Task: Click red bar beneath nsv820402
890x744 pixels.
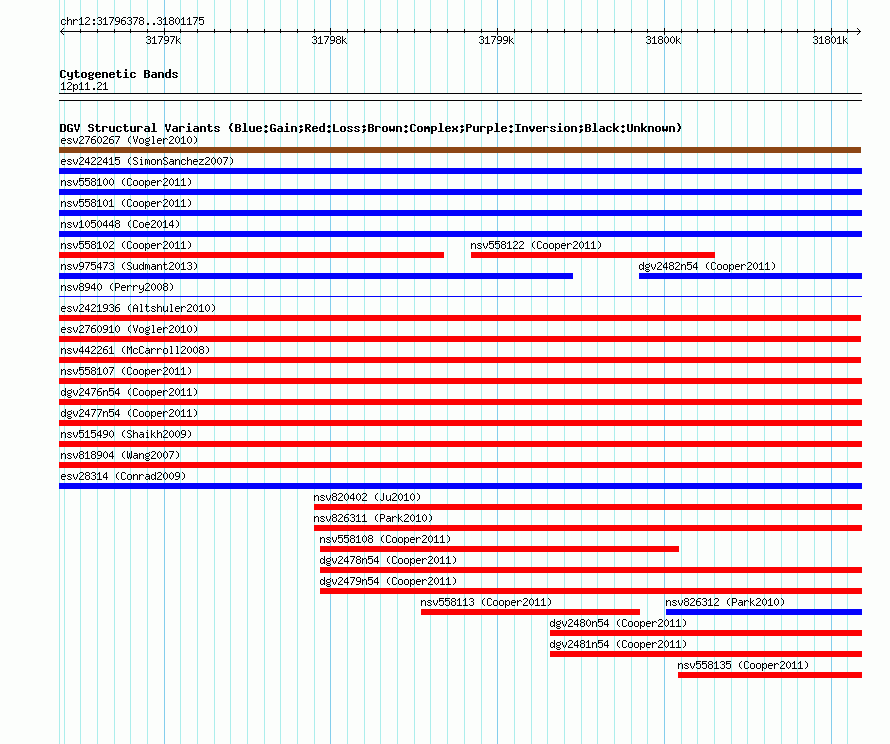Action: (x=588, y=507)
